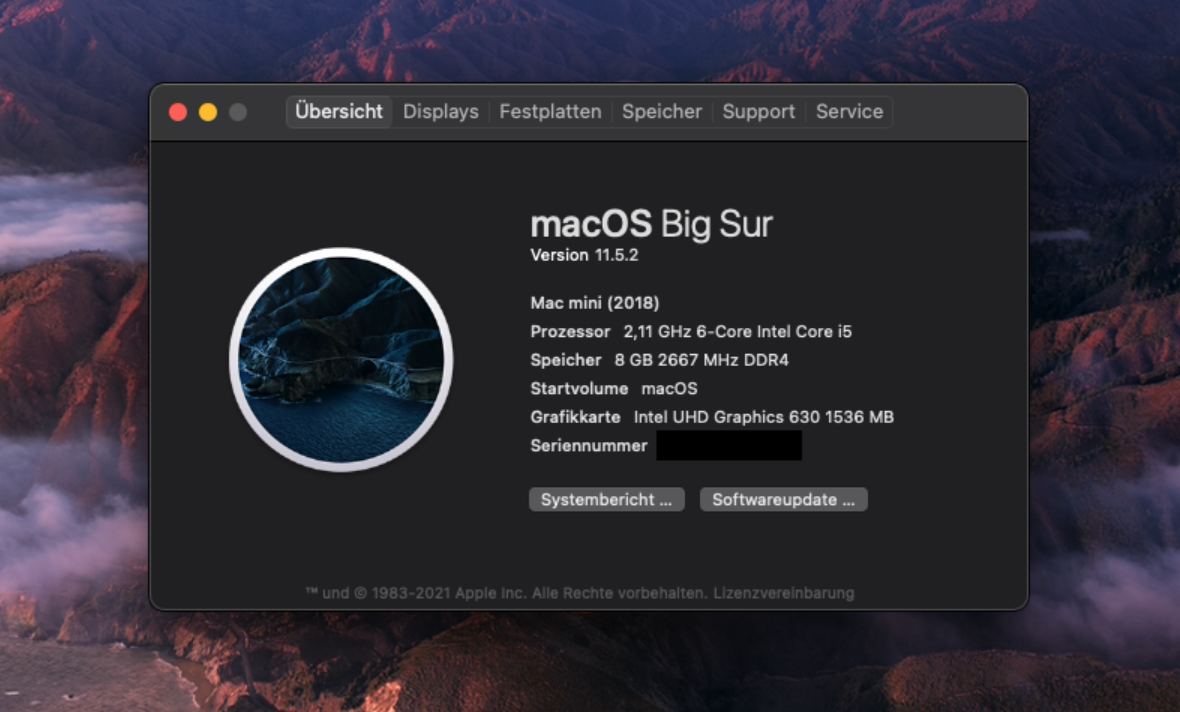
Task: Click the Version 11.5.2 text
Action: tap(584, 255)
